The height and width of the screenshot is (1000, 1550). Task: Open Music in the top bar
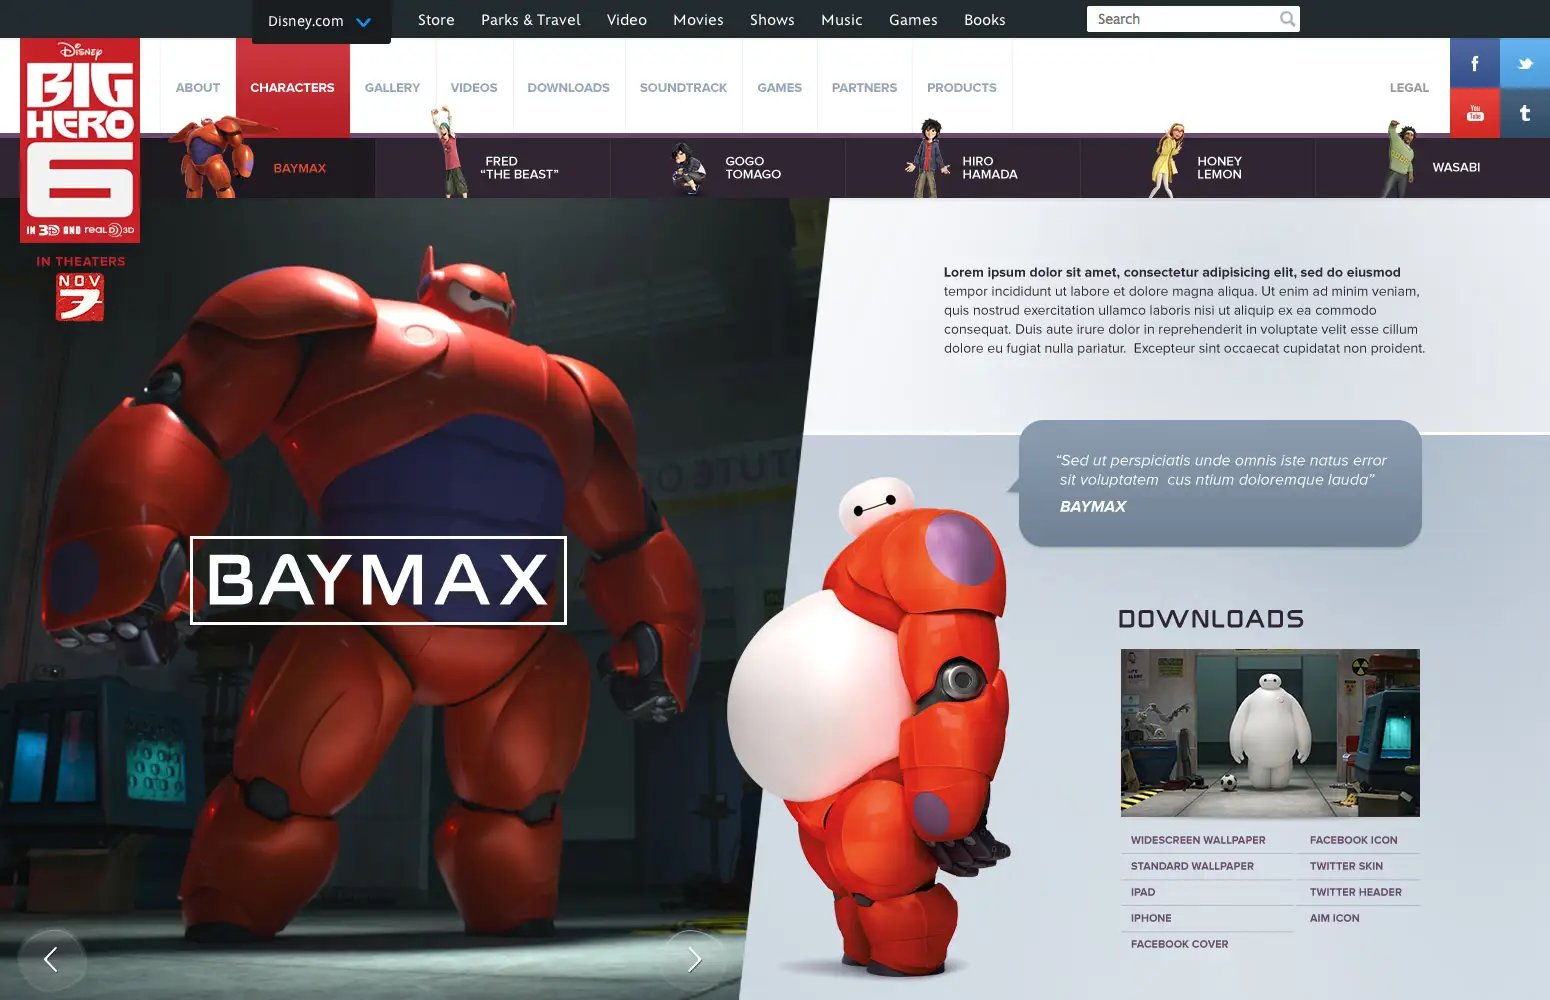pyautogui.click(x=842, y=20)
